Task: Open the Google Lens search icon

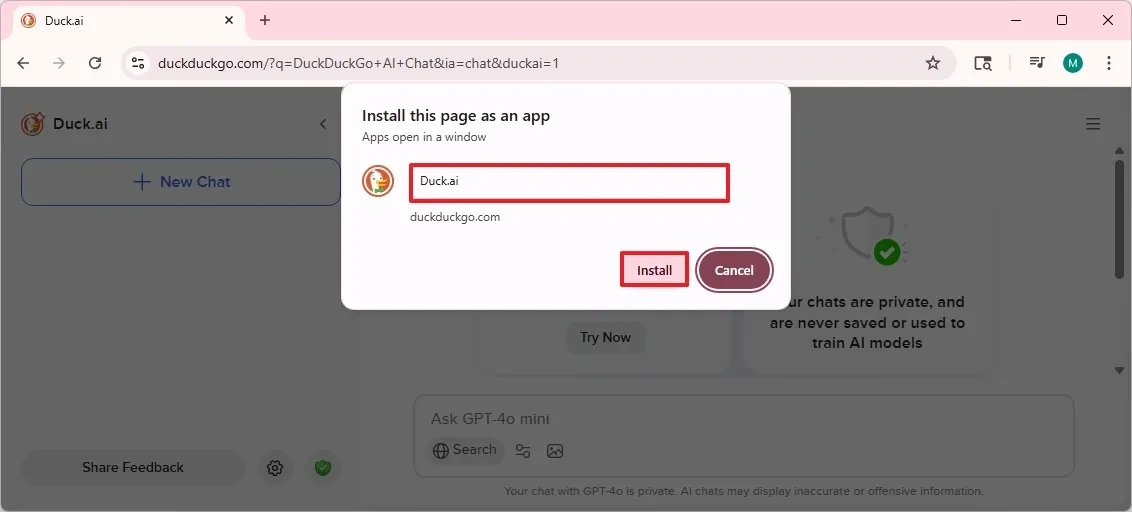Action: [983, 64]
